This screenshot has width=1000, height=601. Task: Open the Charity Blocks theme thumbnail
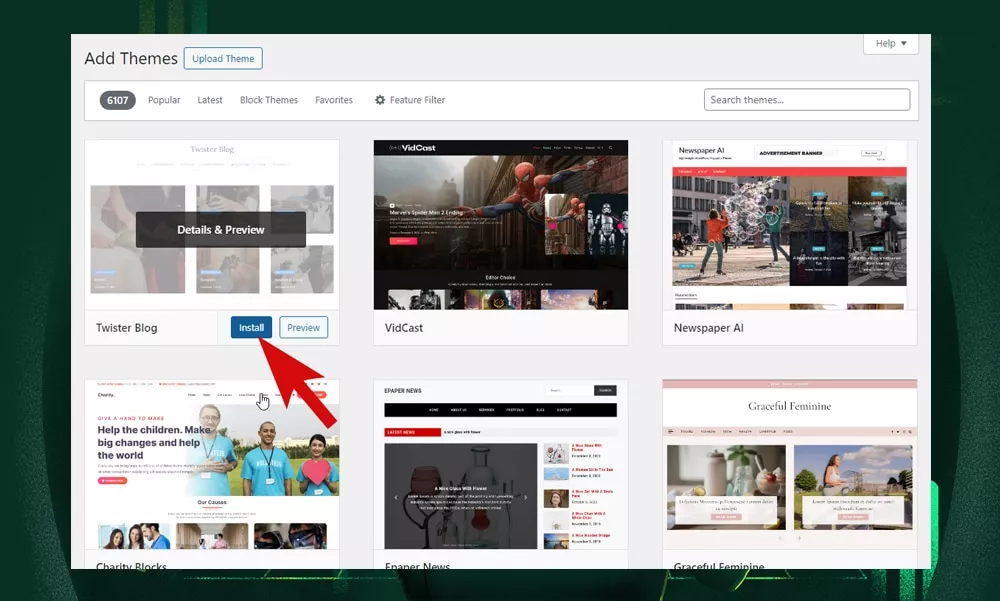[212, 464]
